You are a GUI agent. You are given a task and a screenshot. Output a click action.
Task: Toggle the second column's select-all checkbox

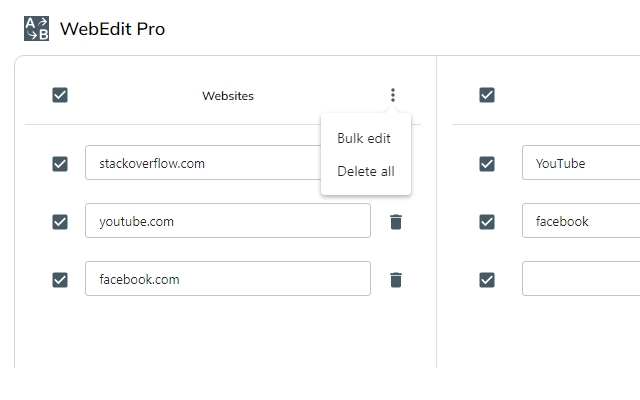tap(487, 96)
